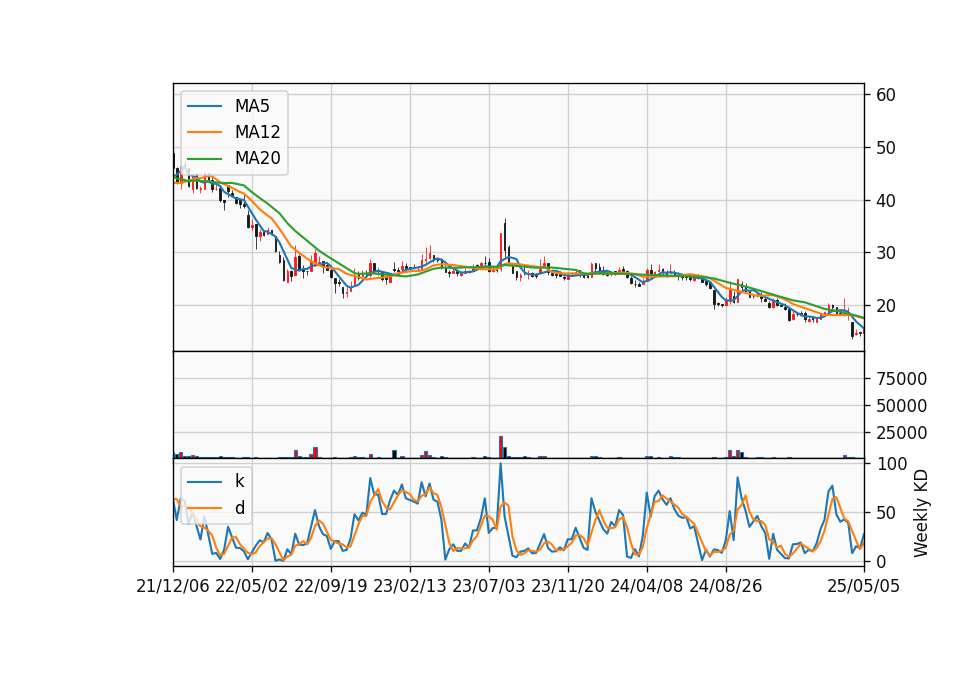The width and height of the screenshot is (960, 690).
Task: Click the blue k legend line sample
Action: coord(204,482)
